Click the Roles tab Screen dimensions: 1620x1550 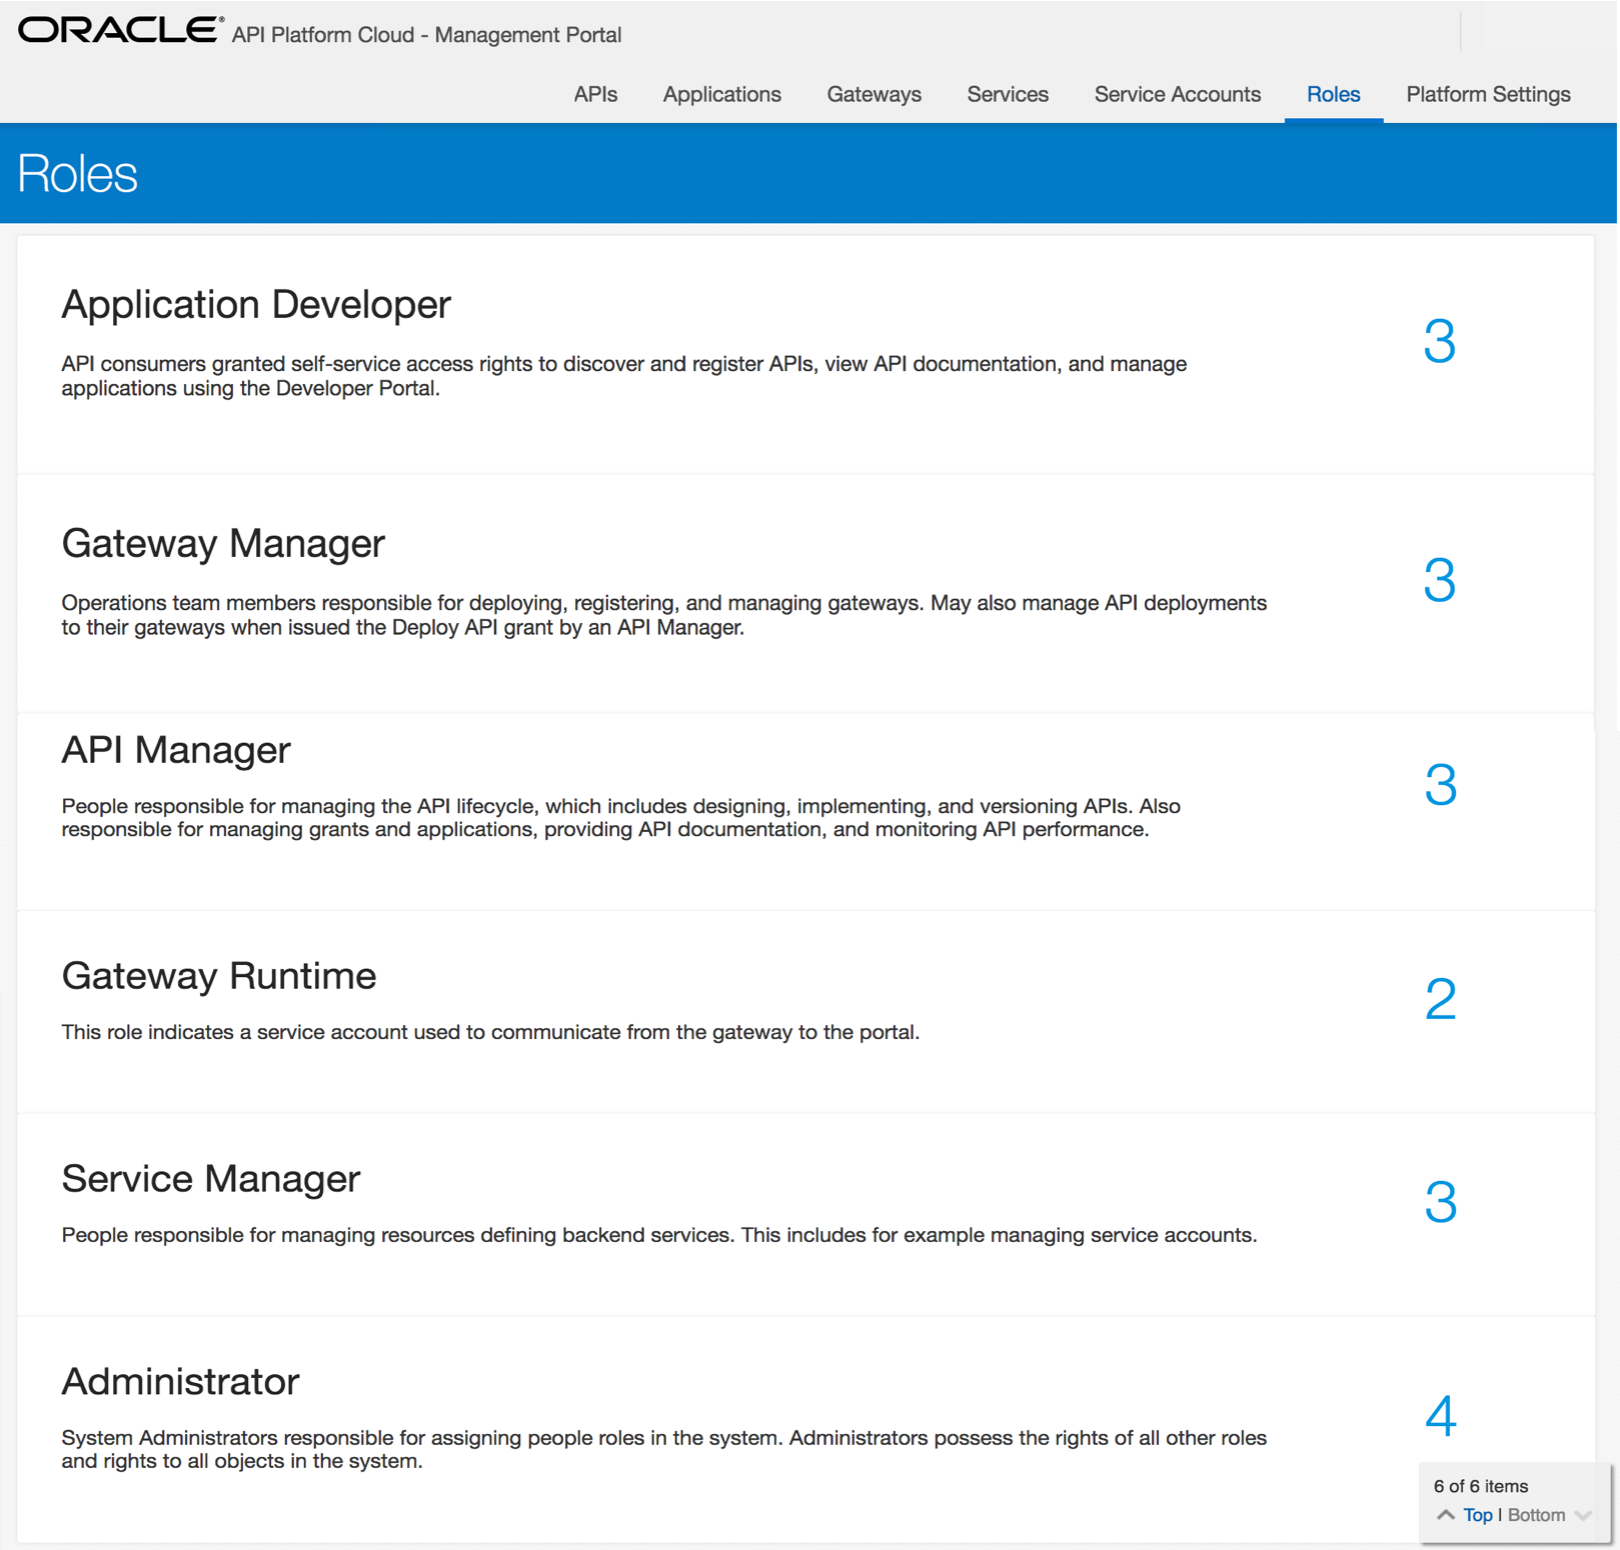[1333, 94]
